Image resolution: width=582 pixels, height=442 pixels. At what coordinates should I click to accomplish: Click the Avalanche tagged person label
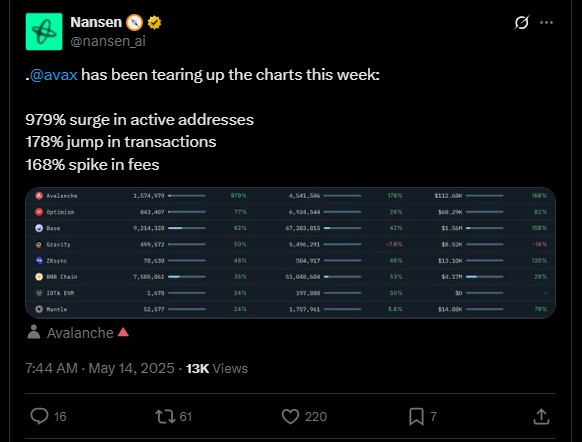[80, 333]
